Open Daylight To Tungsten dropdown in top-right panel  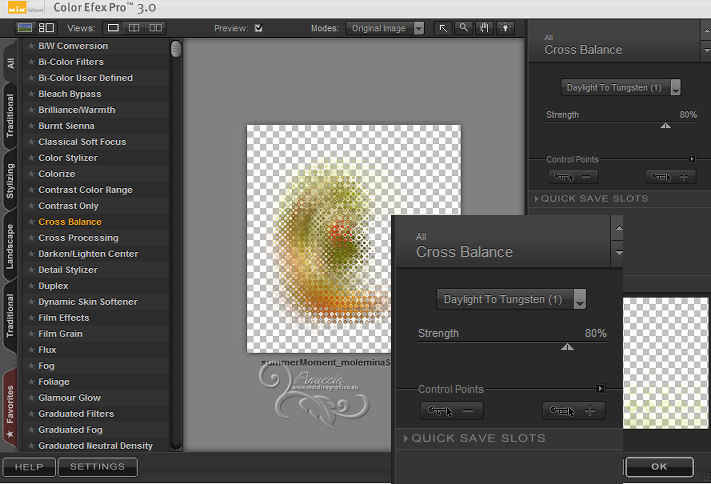[x=620, y=88]
